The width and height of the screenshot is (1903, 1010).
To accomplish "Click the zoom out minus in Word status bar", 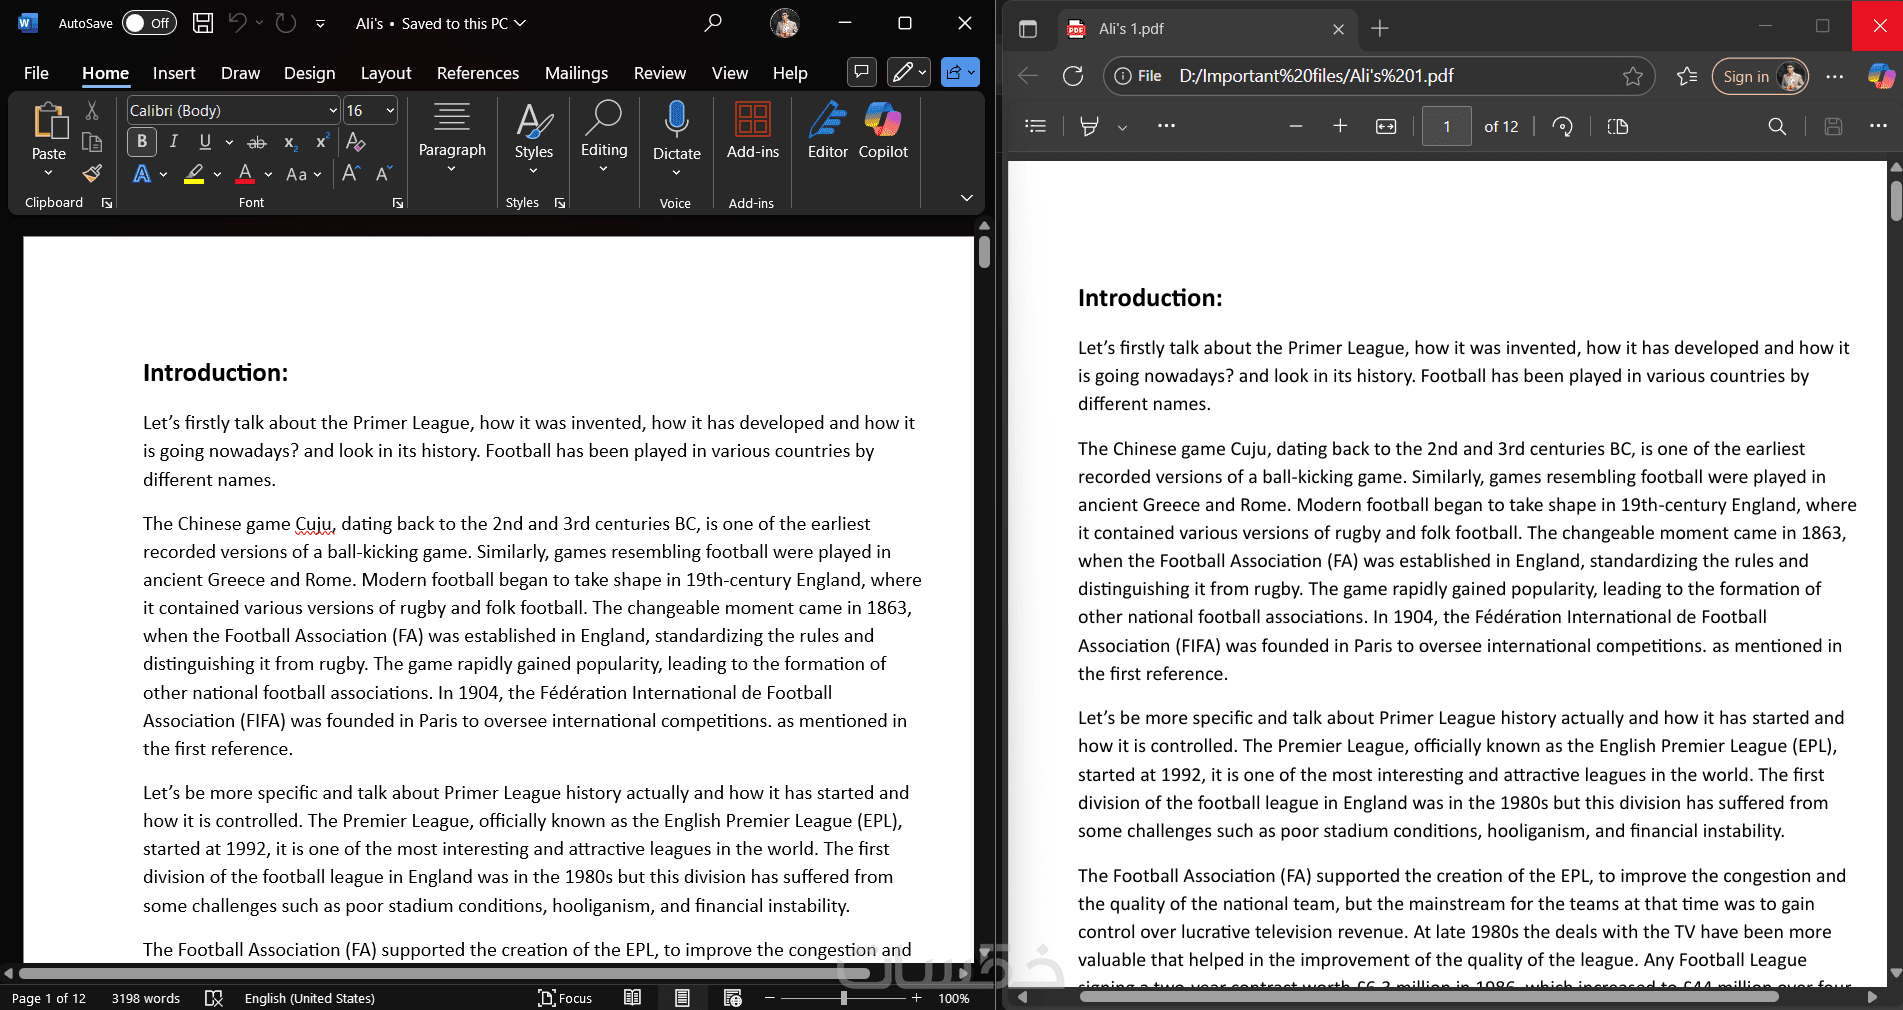I will pyautogui.click(x=770, y=998).
